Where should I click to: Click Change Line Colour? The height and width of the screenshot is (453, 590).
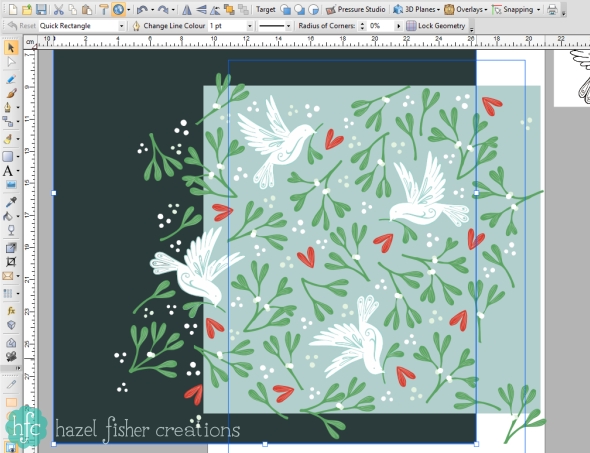(169, 26)
